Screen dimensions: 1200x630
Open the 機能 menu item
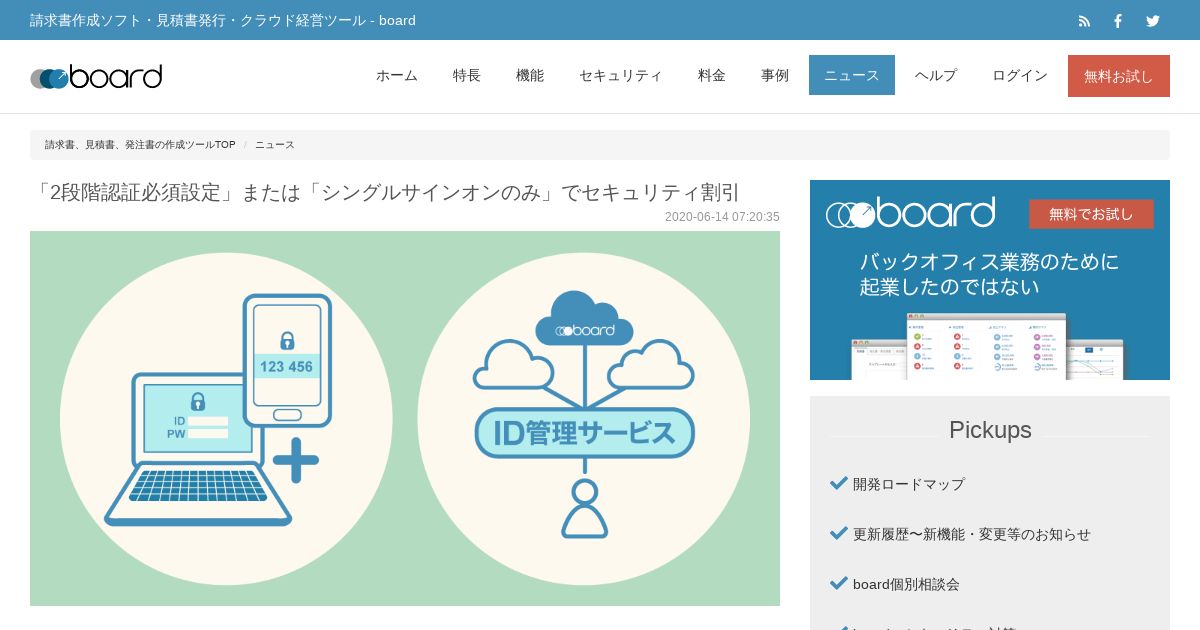[530, 75]
